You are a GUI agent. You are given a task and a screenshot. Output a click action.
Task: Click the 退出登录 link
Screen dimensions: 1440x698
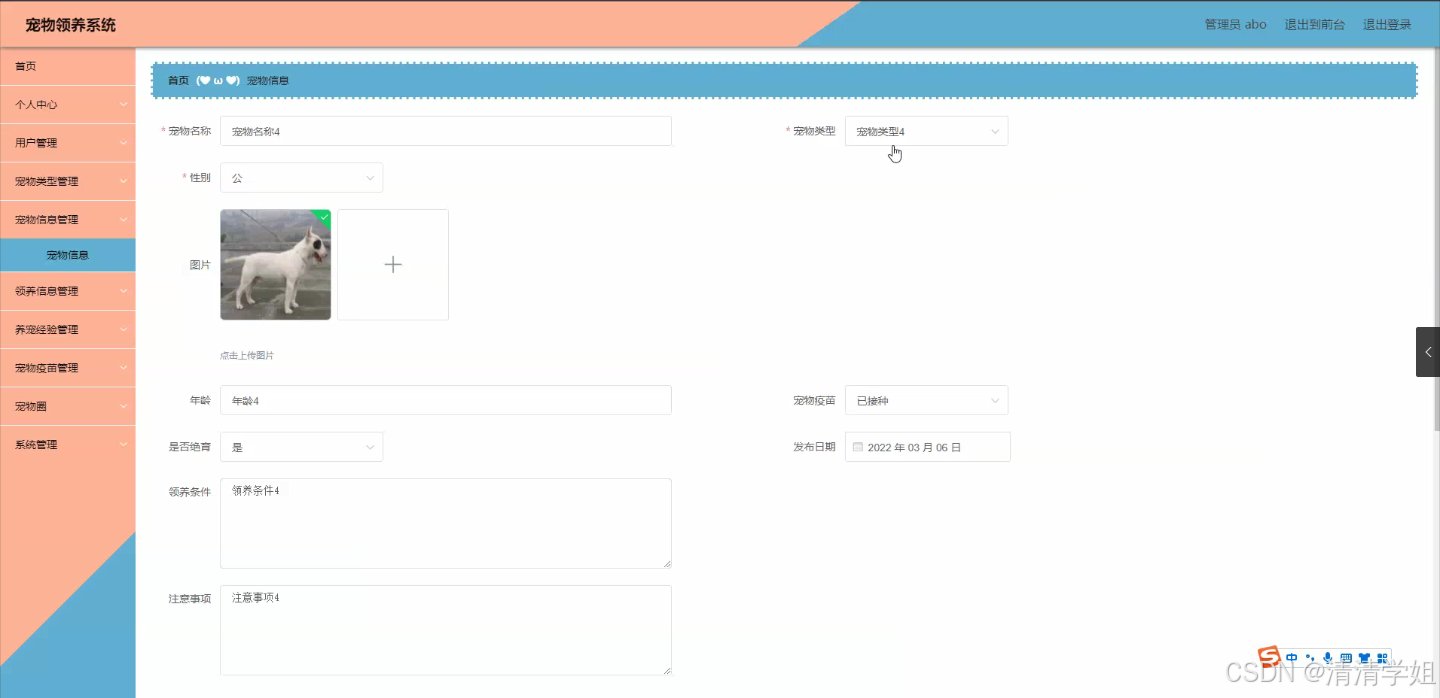point(1387,24)
